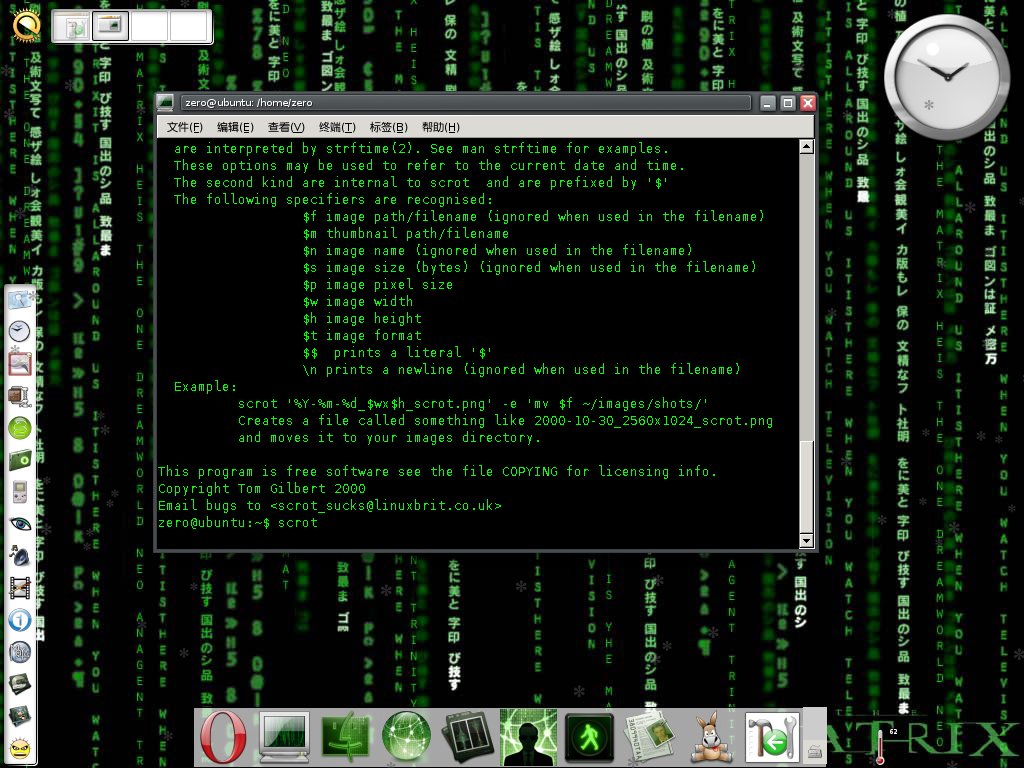
Task: Open the magnifier image icon atop sidebar
Action: pyautogui.click(x=20, y=299)
